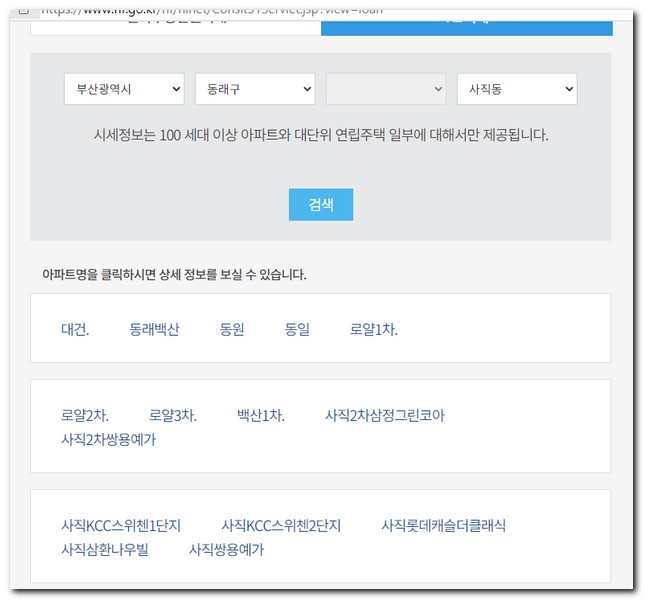Click the 사직KCC스위첸2단지 link
The height and width of the screenshot is (600, 645).
(x=281, y=525)
